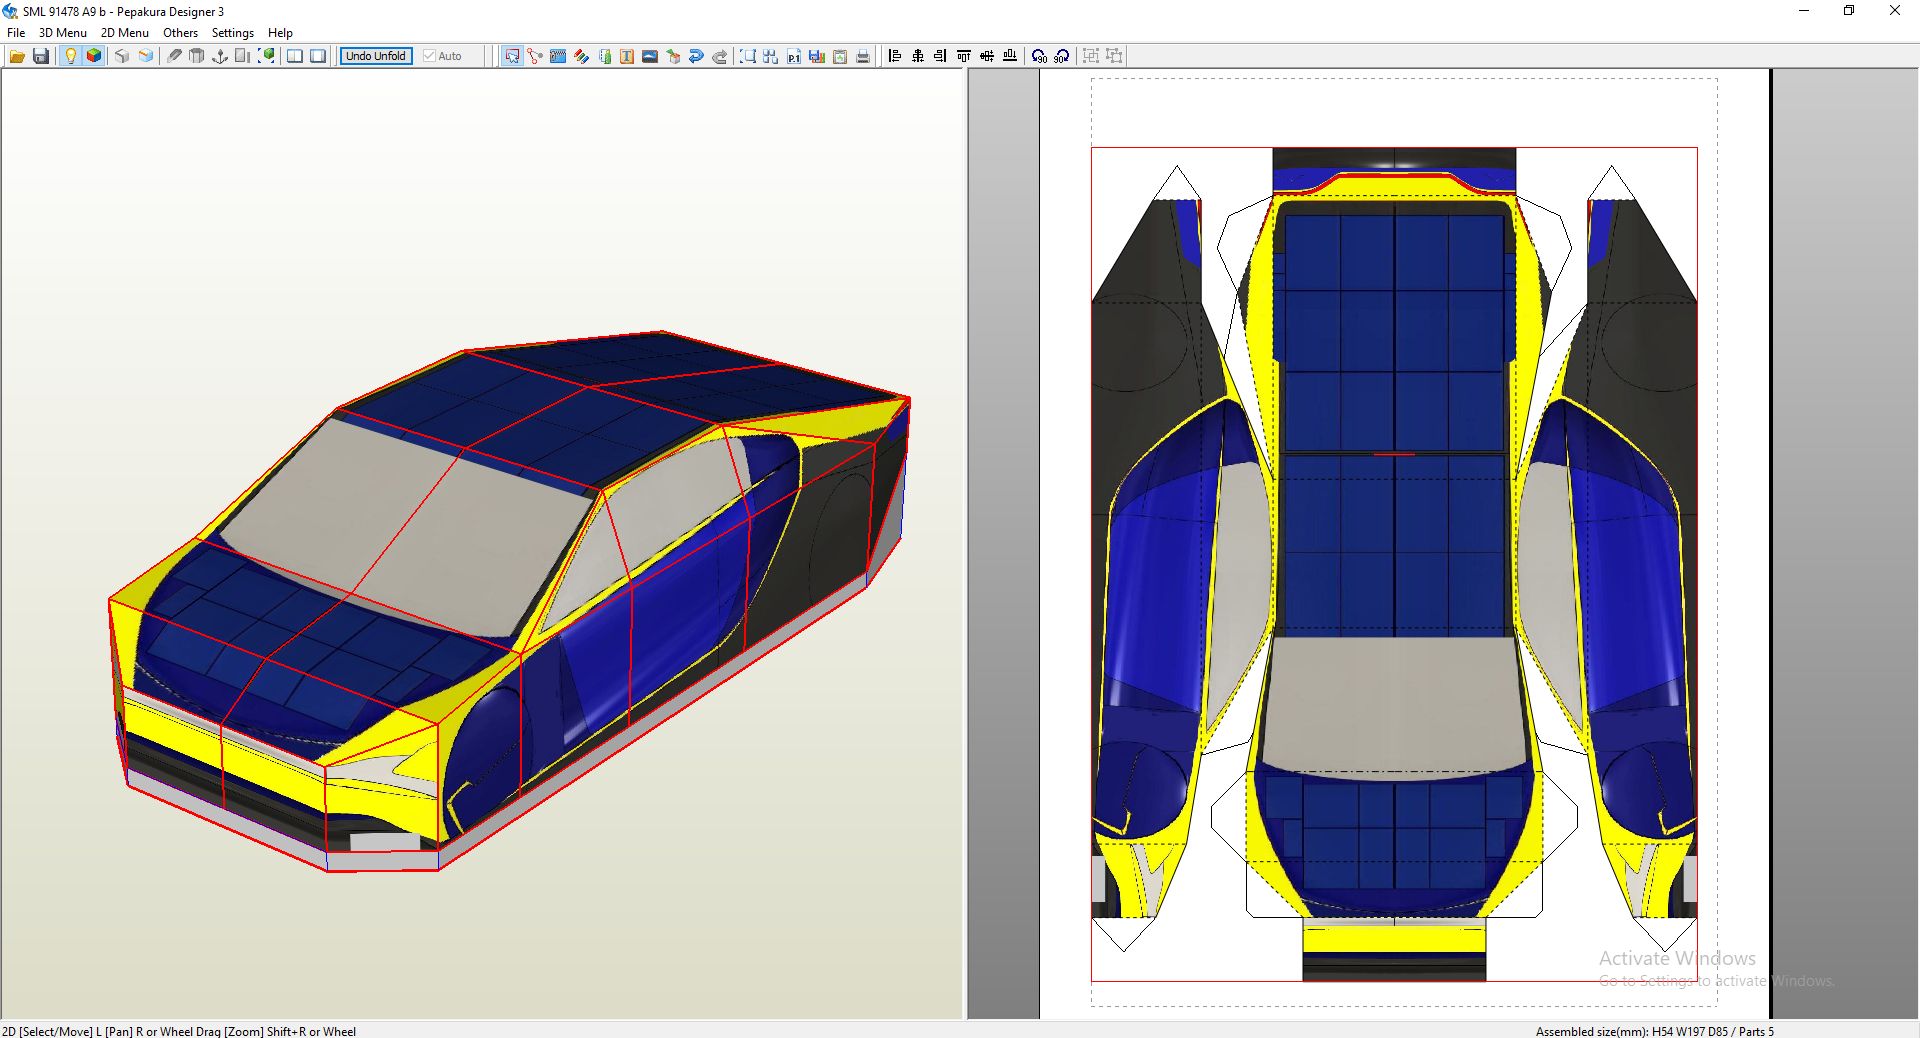Image resolution: width=1920 pixels, height=1038 pixels.
Task: Click the blue undo arrow icon
Action: pyautogui.click(x=696, y=56)
